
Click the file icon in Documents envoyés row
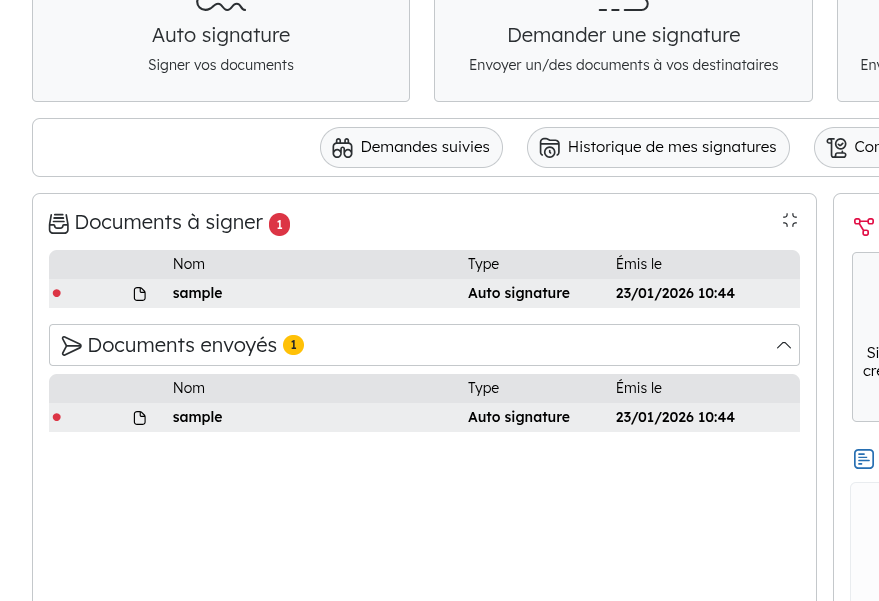click(140, 418)
